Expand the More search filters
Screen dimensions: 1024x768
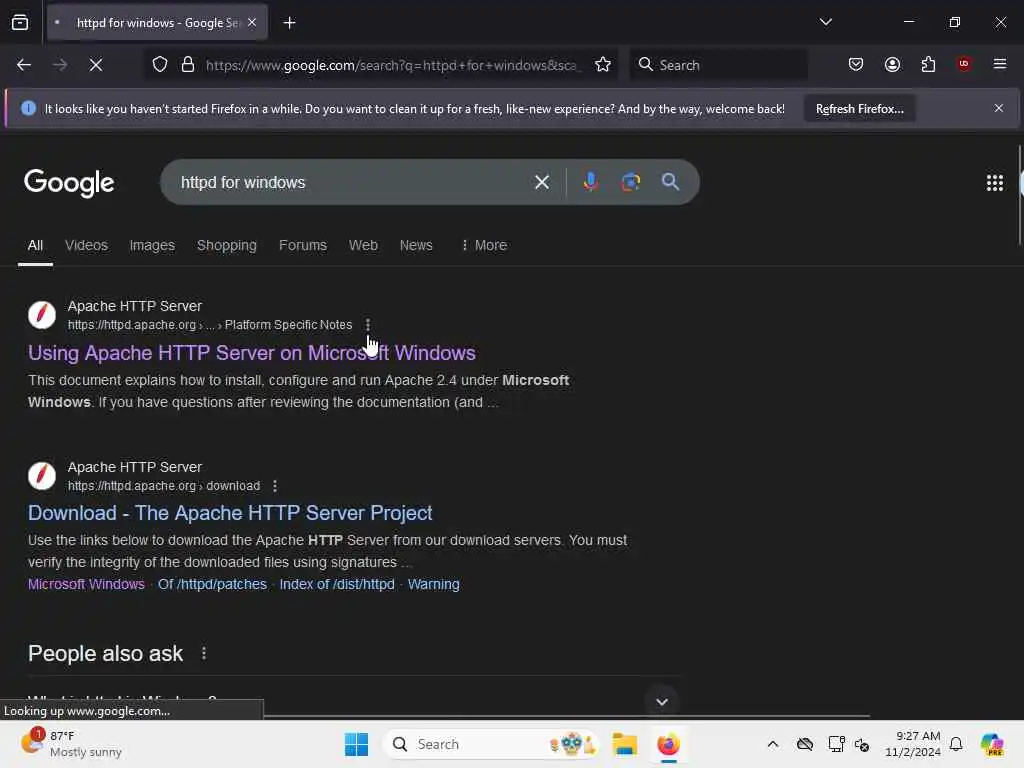click(484, 246)
